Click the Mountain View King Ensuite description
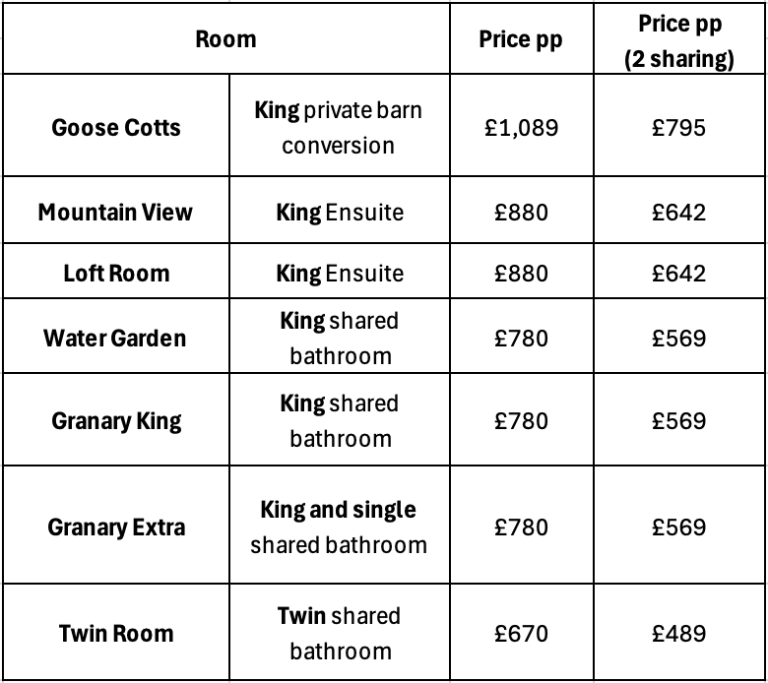 (x=338, y=213)
